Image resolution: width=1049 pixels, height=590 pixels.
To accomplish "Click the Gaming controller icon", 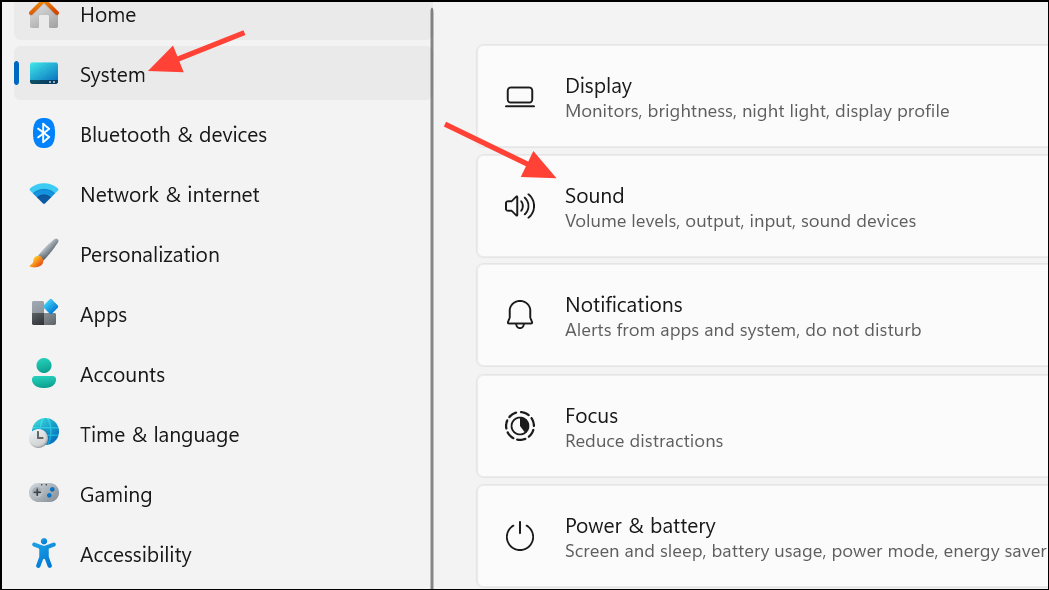I will coord(44,494).
